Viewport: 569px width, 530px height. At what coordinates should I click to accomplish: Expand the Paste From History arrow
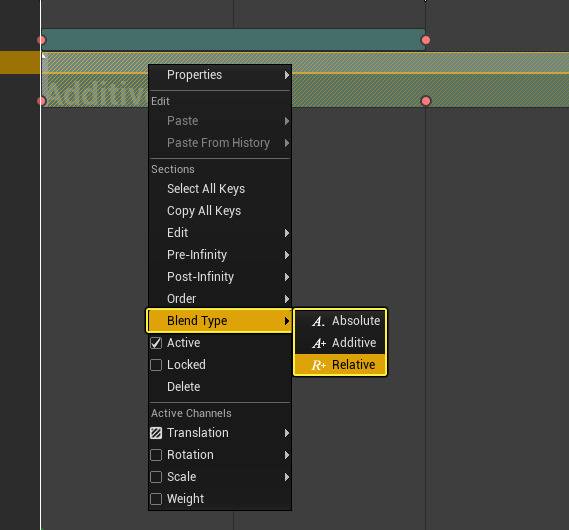(x=287, y=143)
